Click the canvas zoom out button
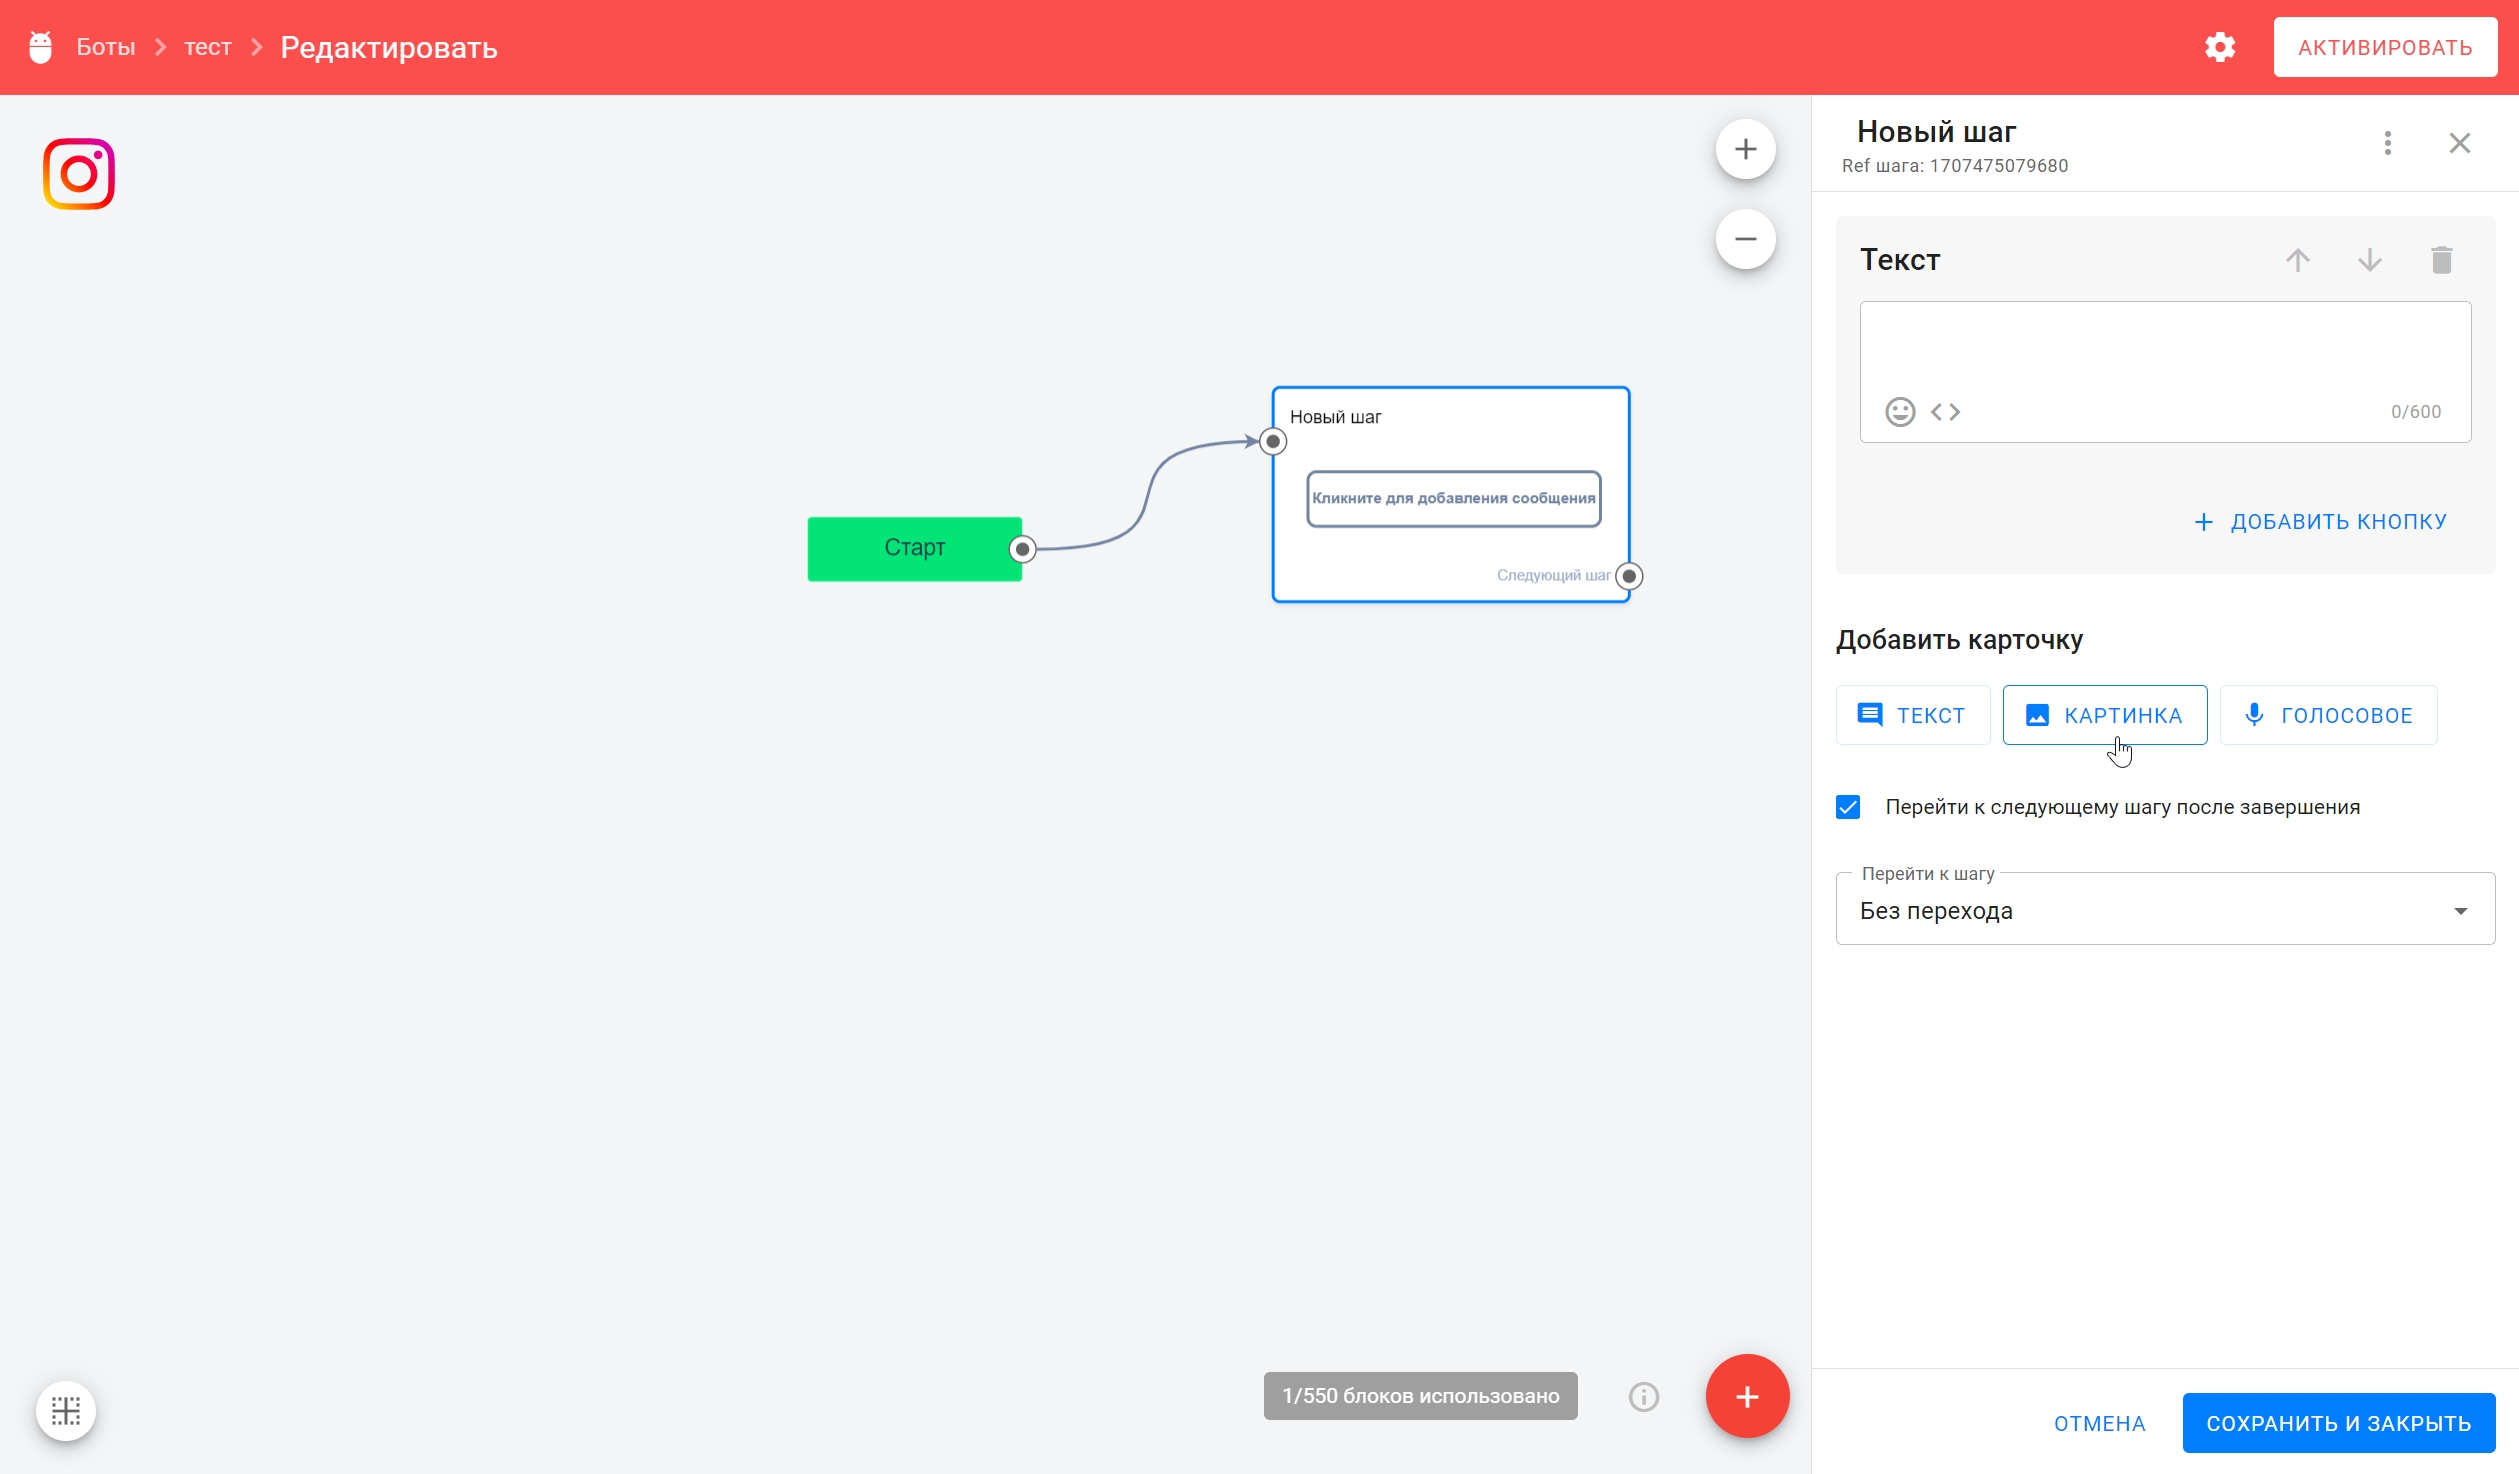 1745,240
